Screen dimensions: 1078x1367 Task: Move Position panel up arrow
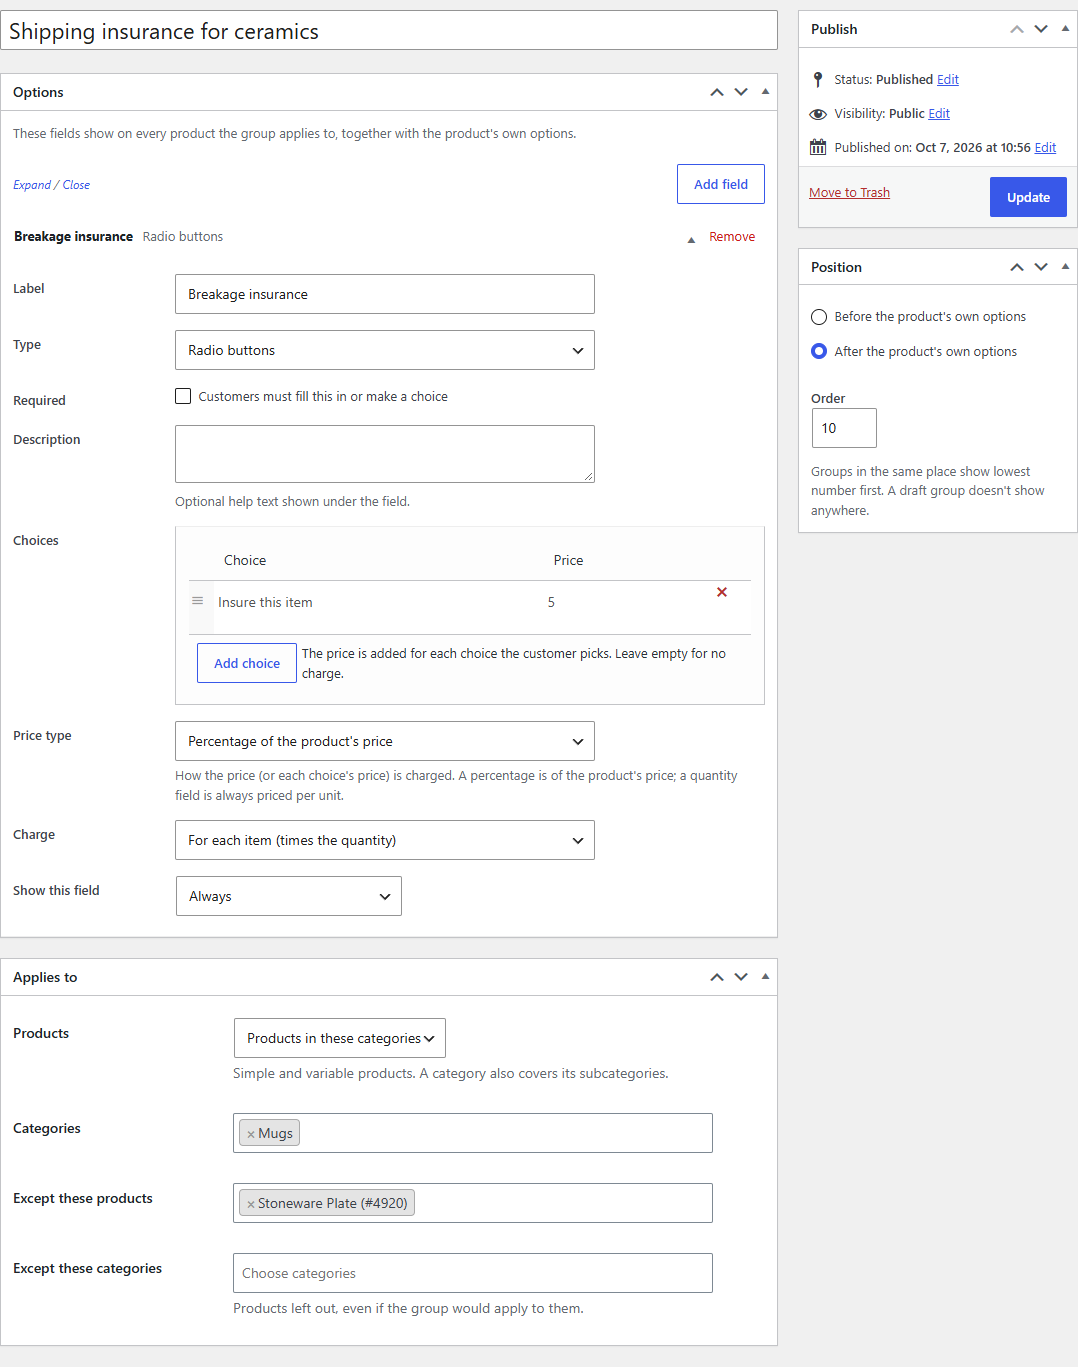[x=1017, y=267]
